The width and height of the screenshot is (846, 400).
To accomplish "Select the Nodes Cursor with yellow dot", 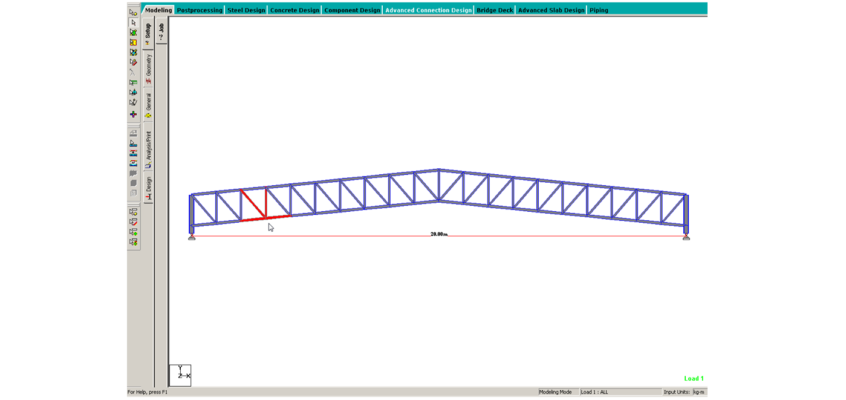I will [133, 12].
